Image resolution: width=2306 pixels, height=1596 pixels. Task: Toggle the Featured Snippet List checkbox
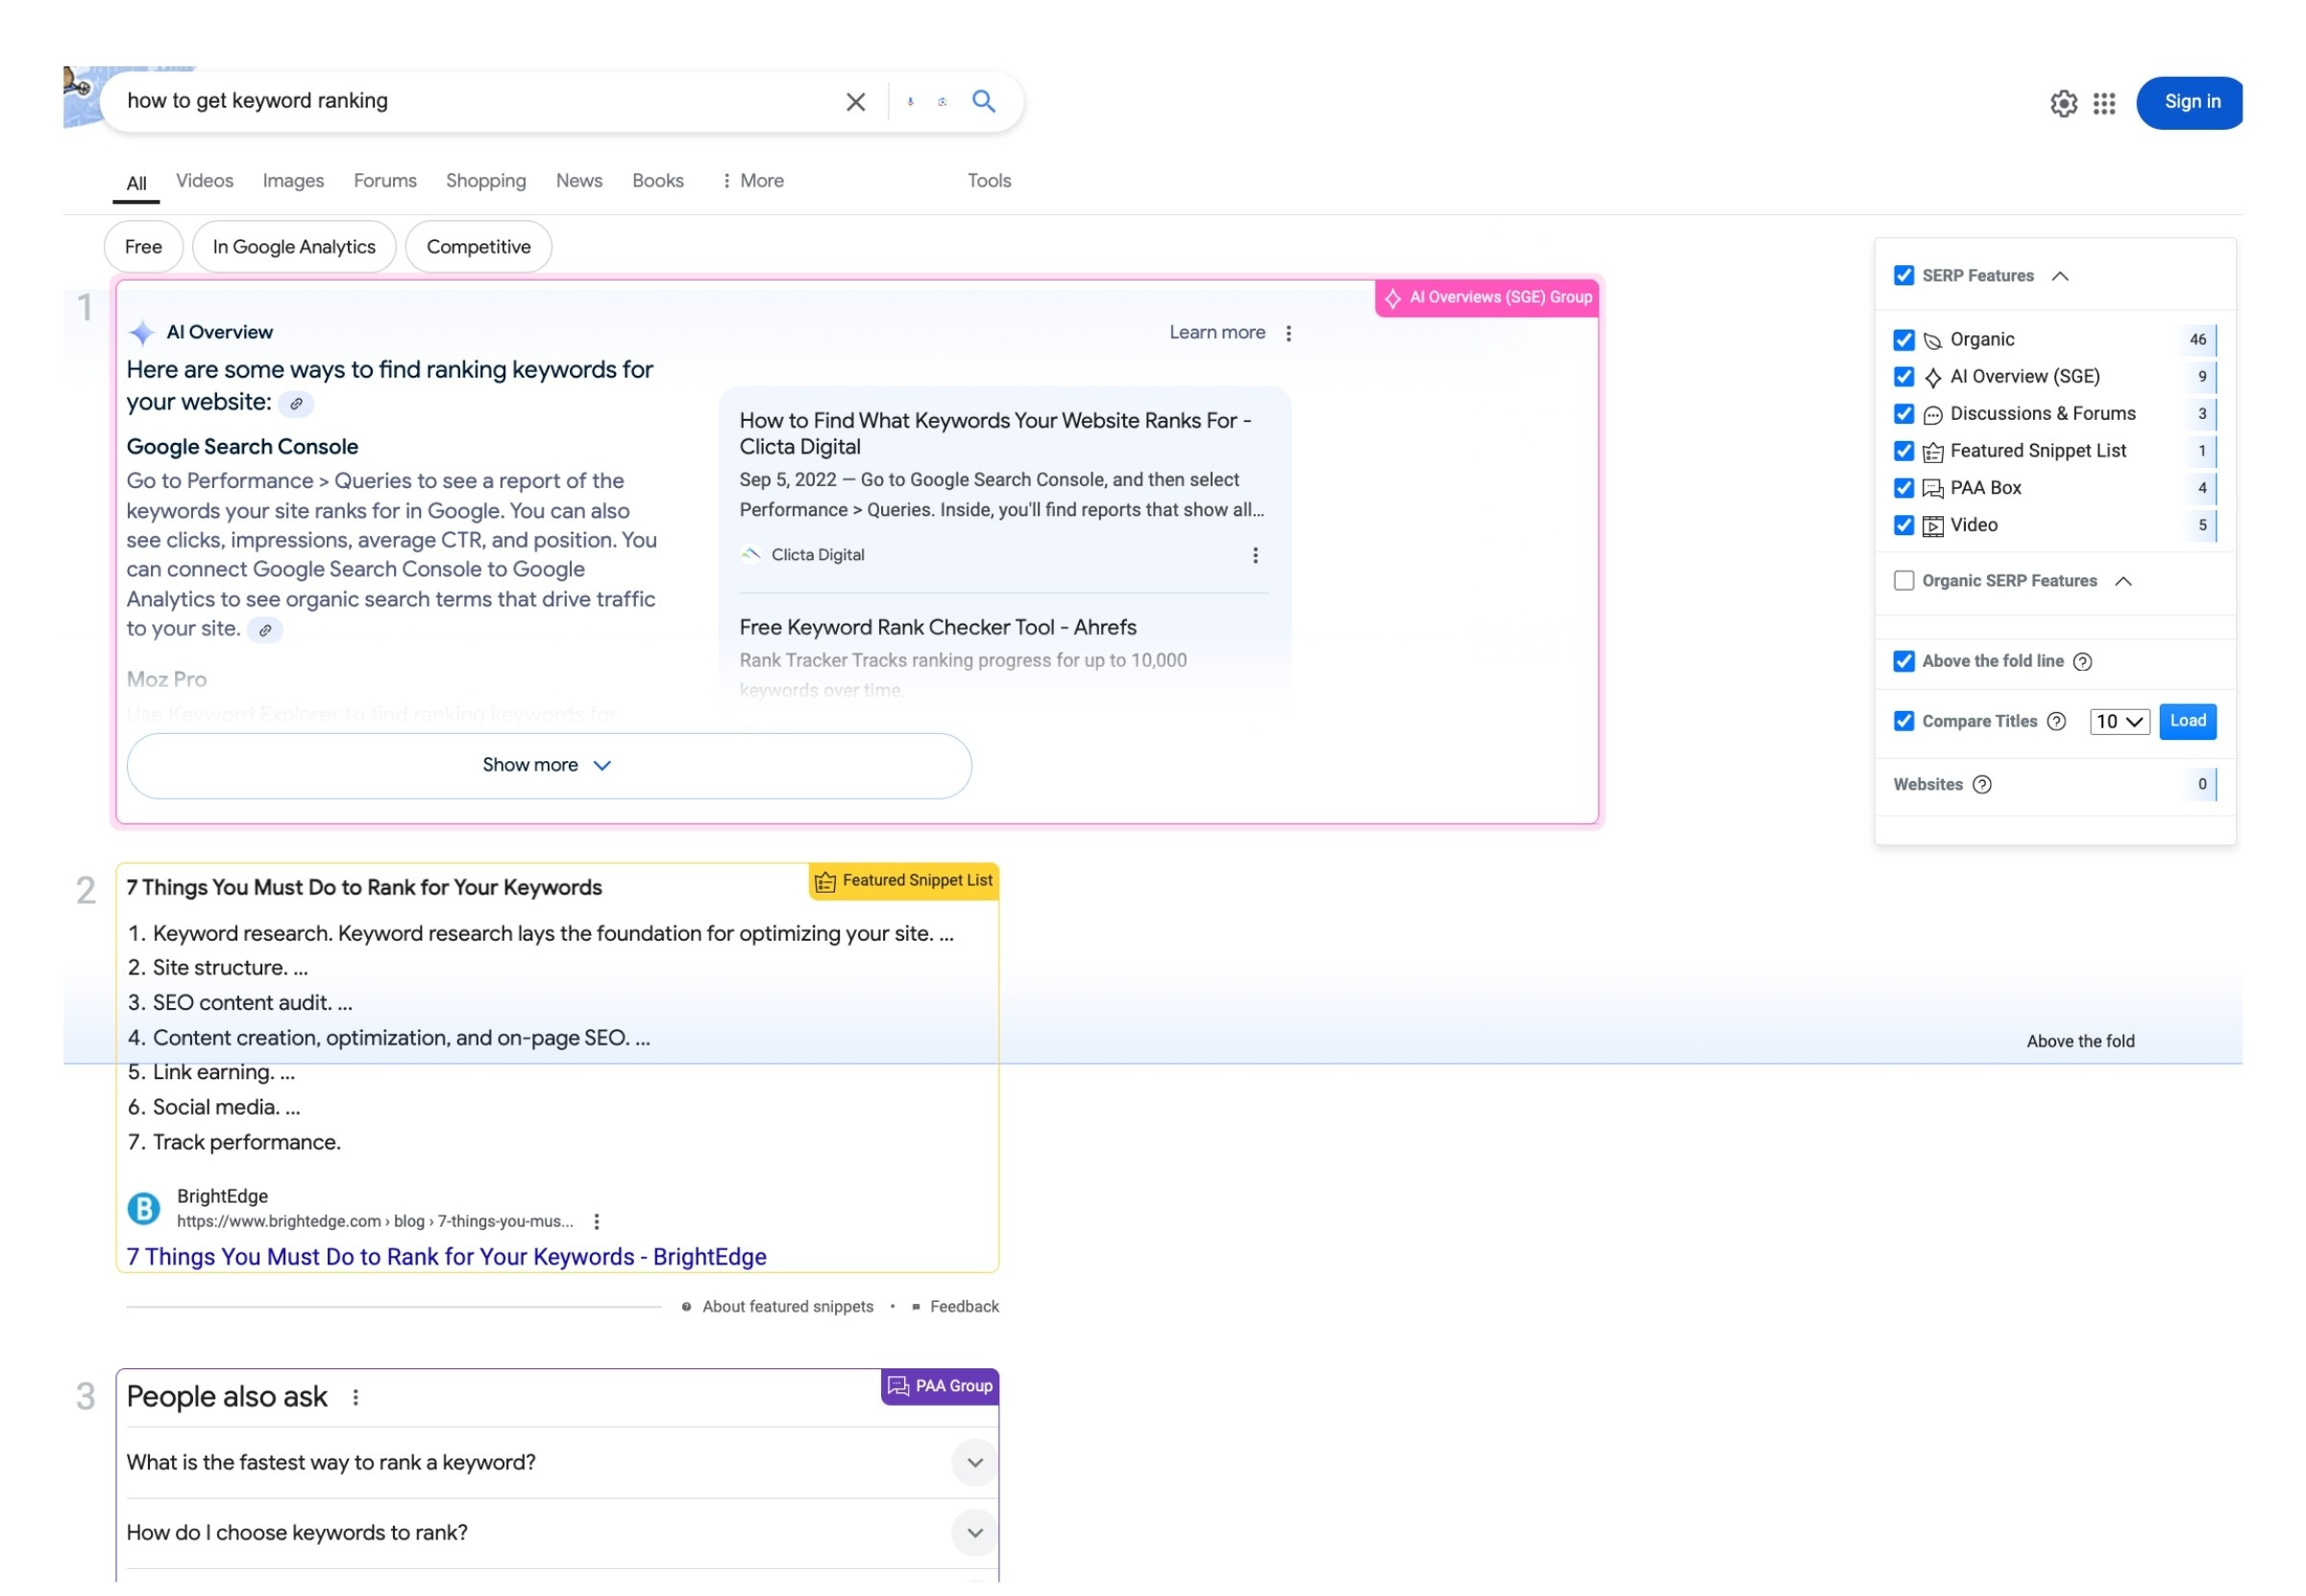(x=1904, y=451)
